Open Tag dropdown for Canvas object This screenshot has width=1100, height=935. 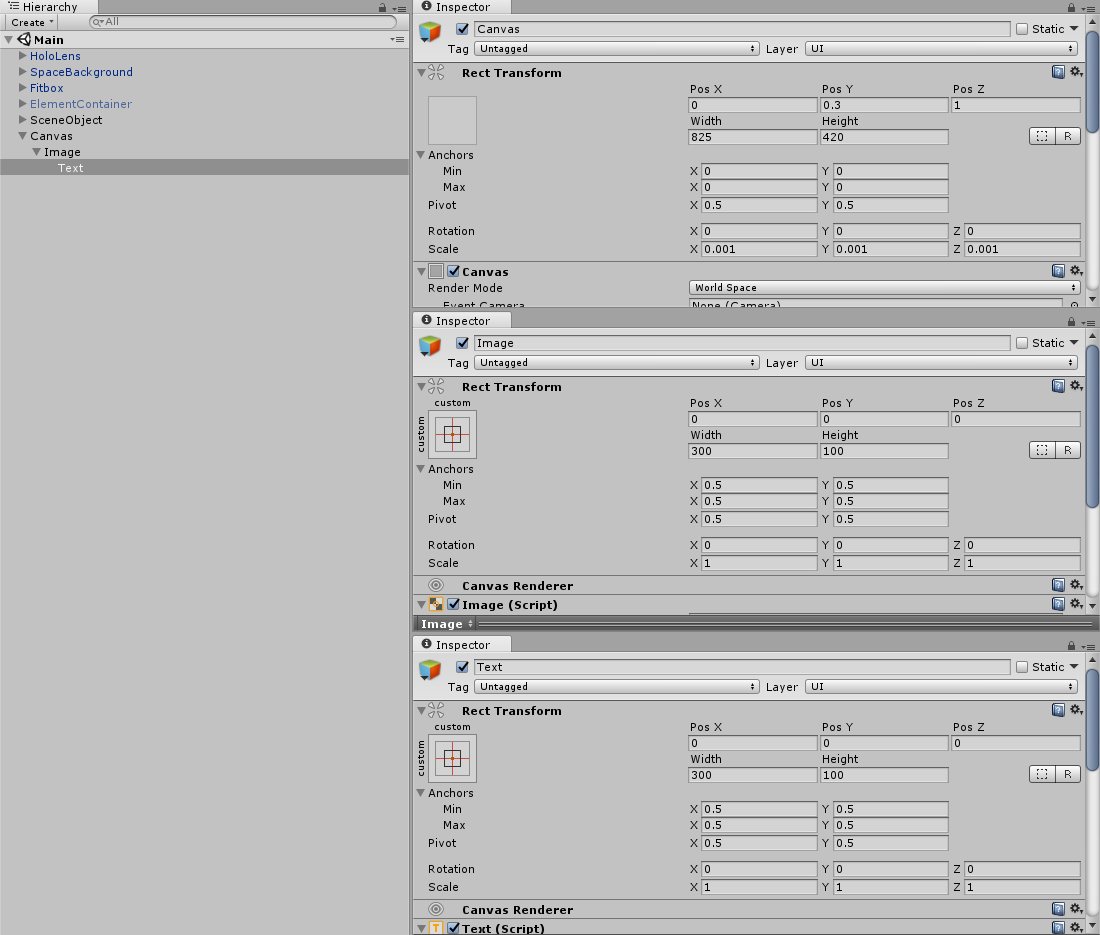617,48
